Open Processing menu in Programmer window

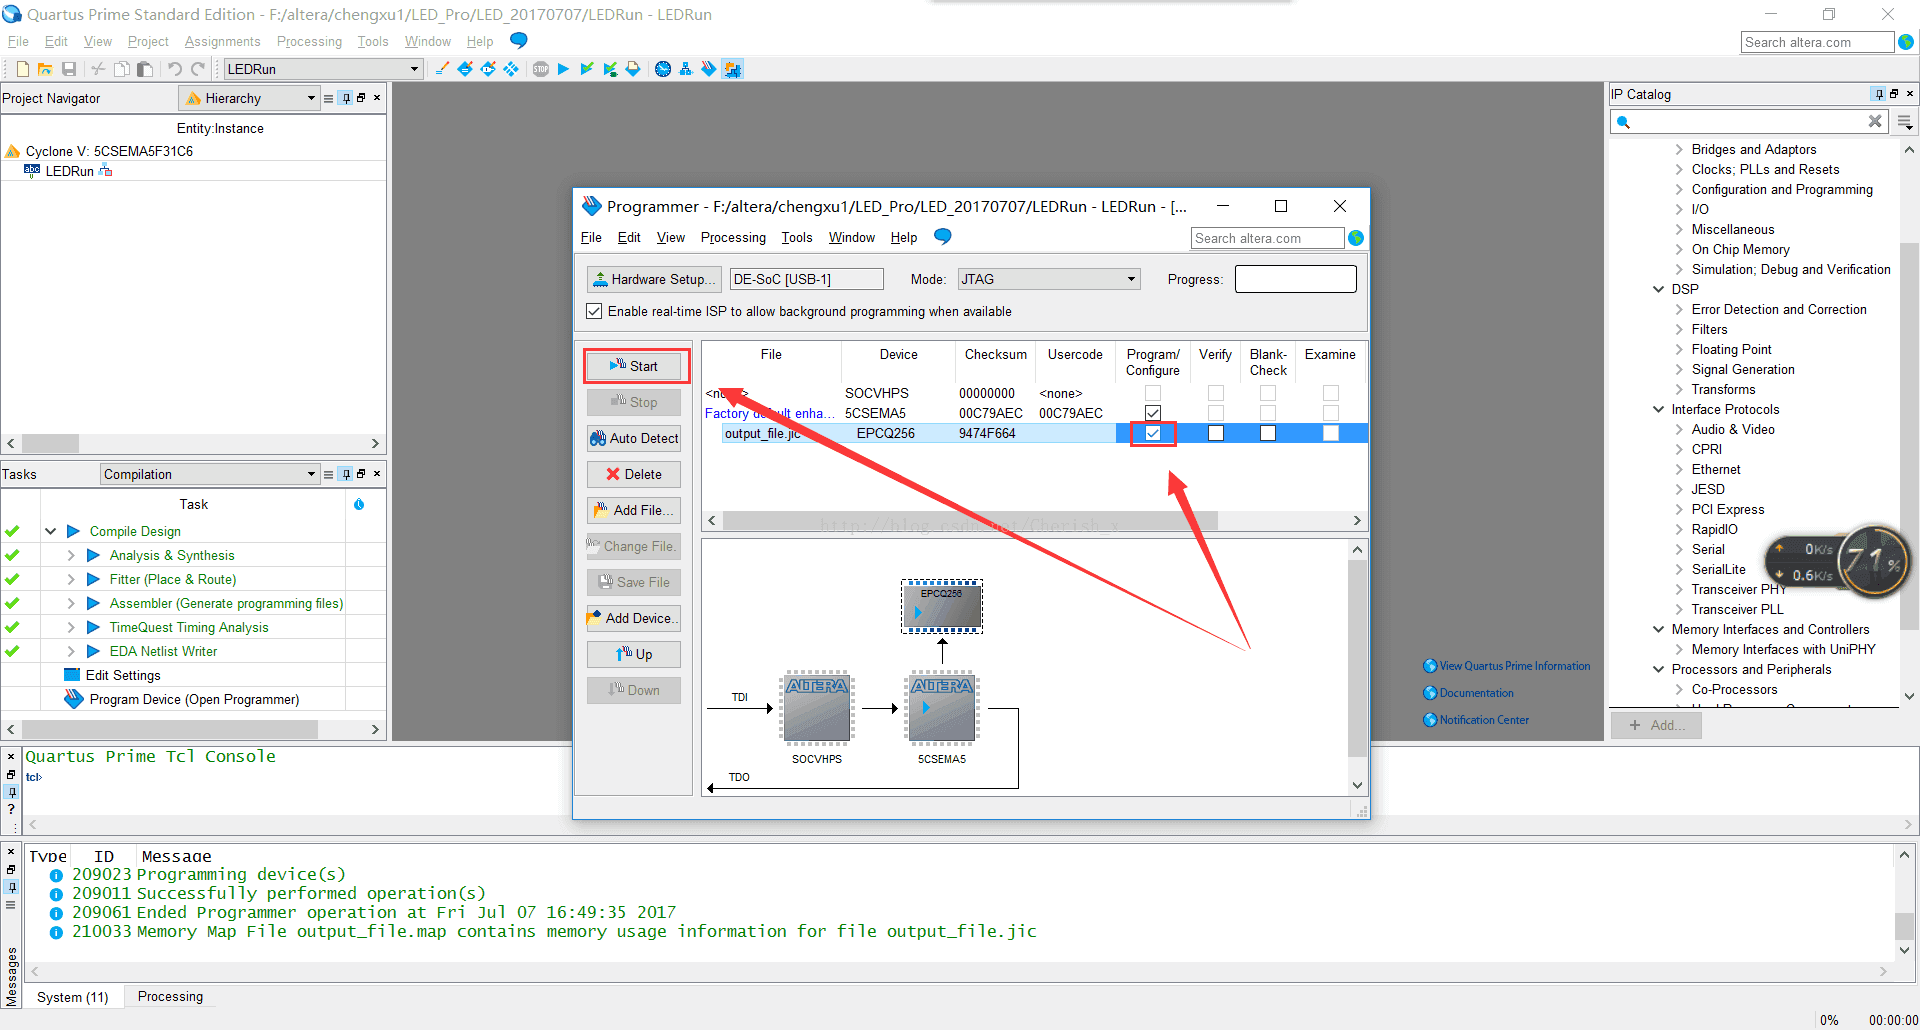pyautogui.click(x=733, y=237)
